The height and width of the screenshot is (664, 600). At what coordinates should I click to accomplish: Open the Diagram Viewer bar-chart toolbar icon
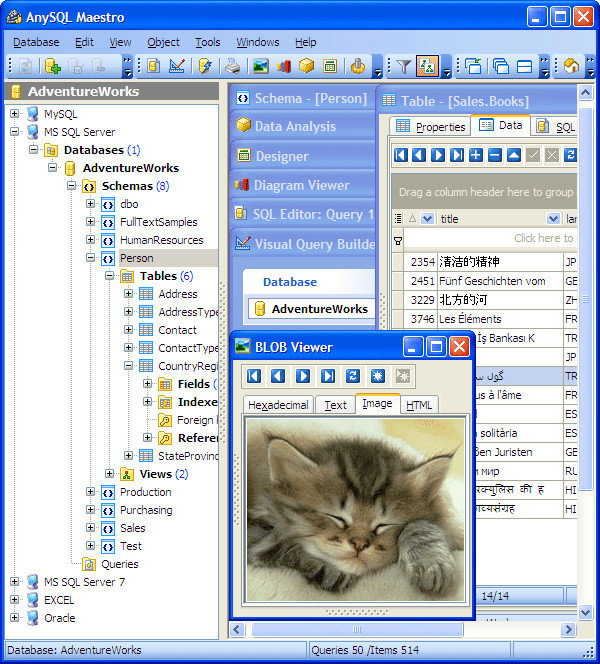pos(284,66)
